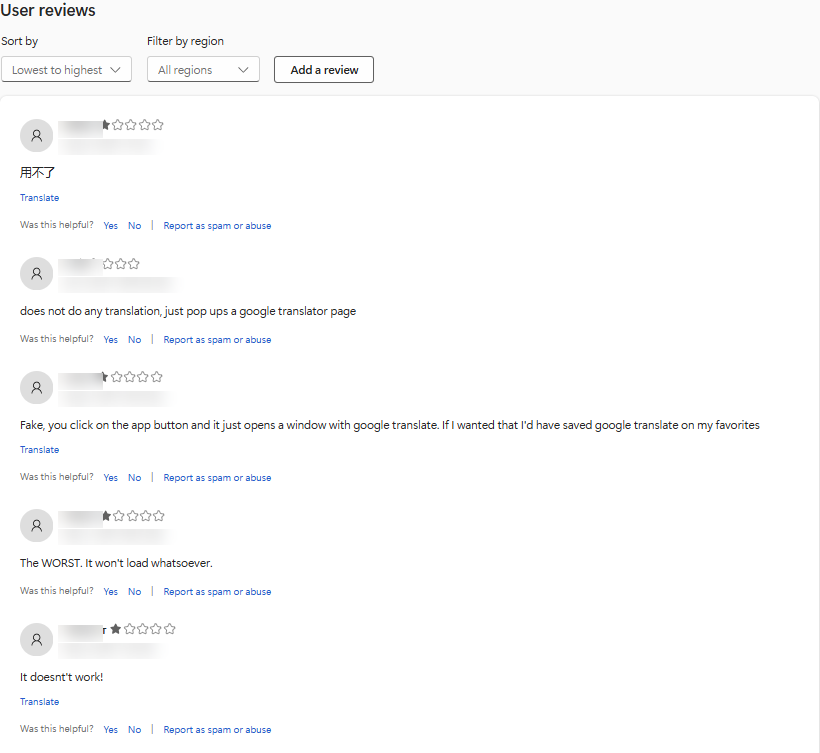The height and width of the screenshot is (753, 820).
Task: Click star rating of the '用不了' review
Action: tap(133, 125)
